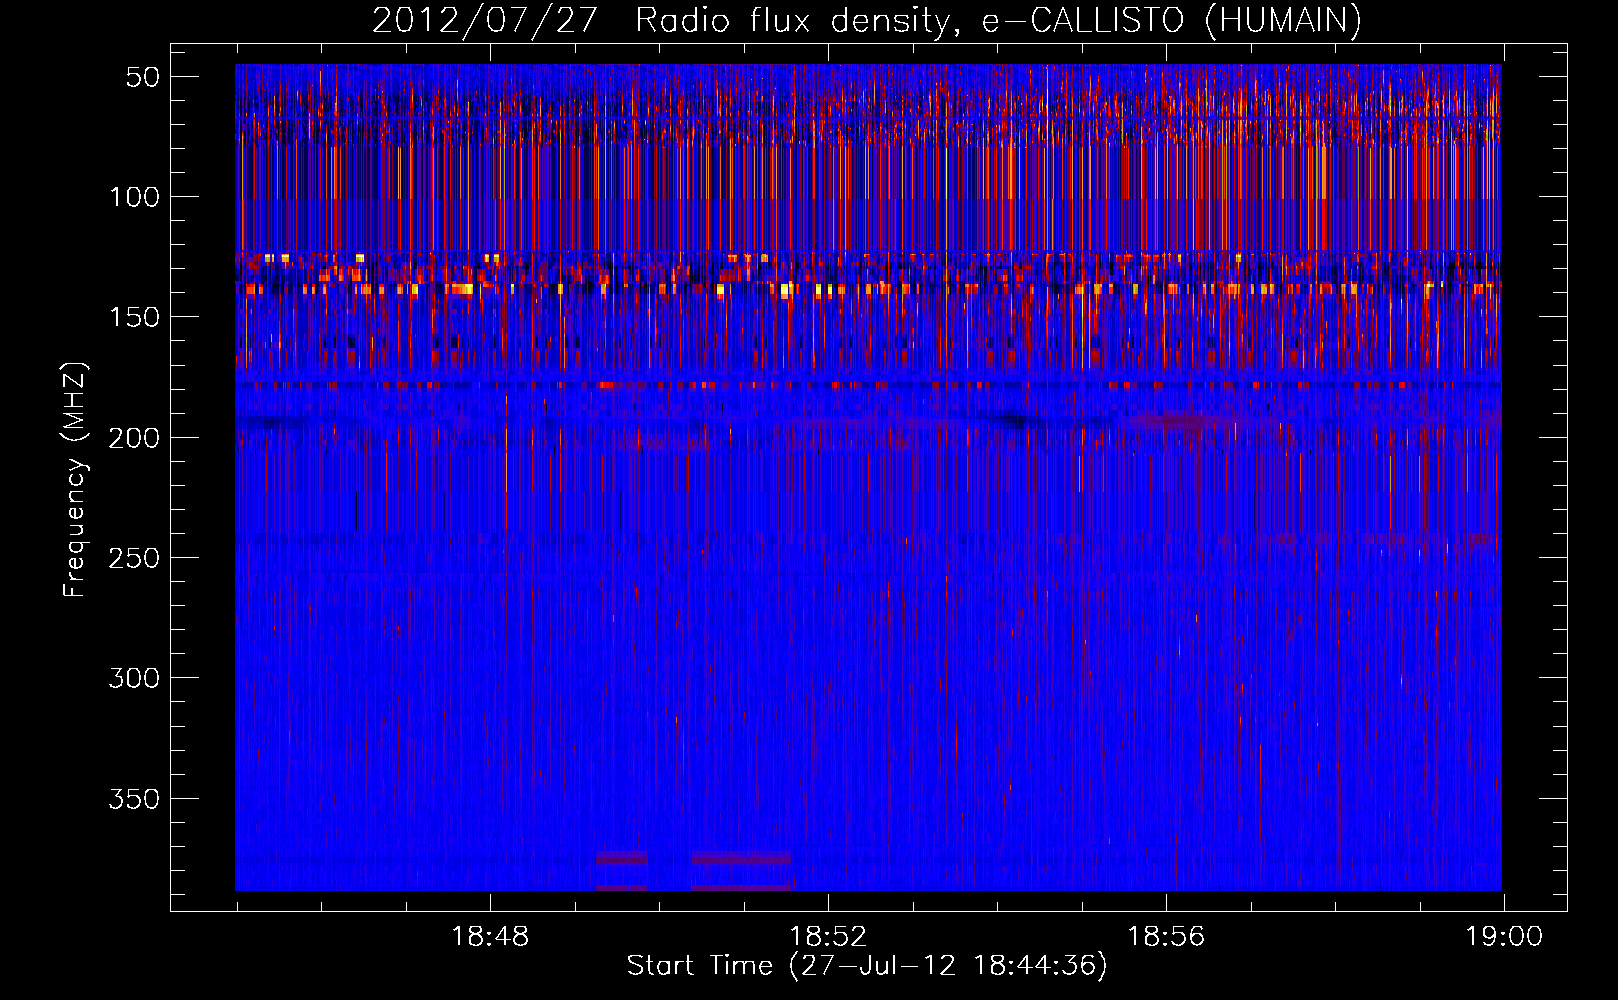Click the date "2012/07/27" in the title
Viewport: 1618px width, 1000px height.
(x=485, y=20)
